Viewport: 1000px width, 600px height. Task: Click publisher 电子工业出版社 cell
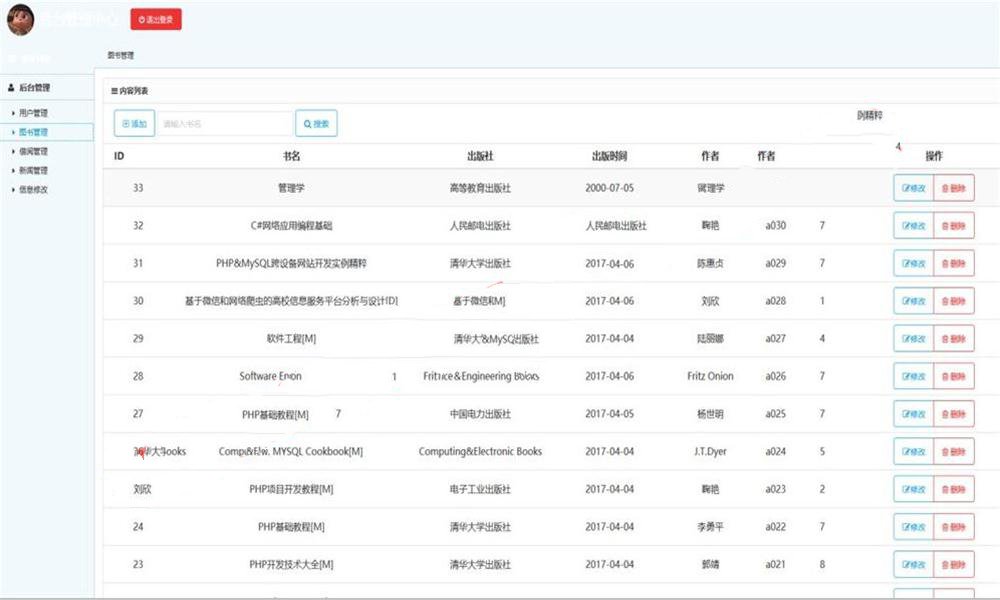click(480, 489)
